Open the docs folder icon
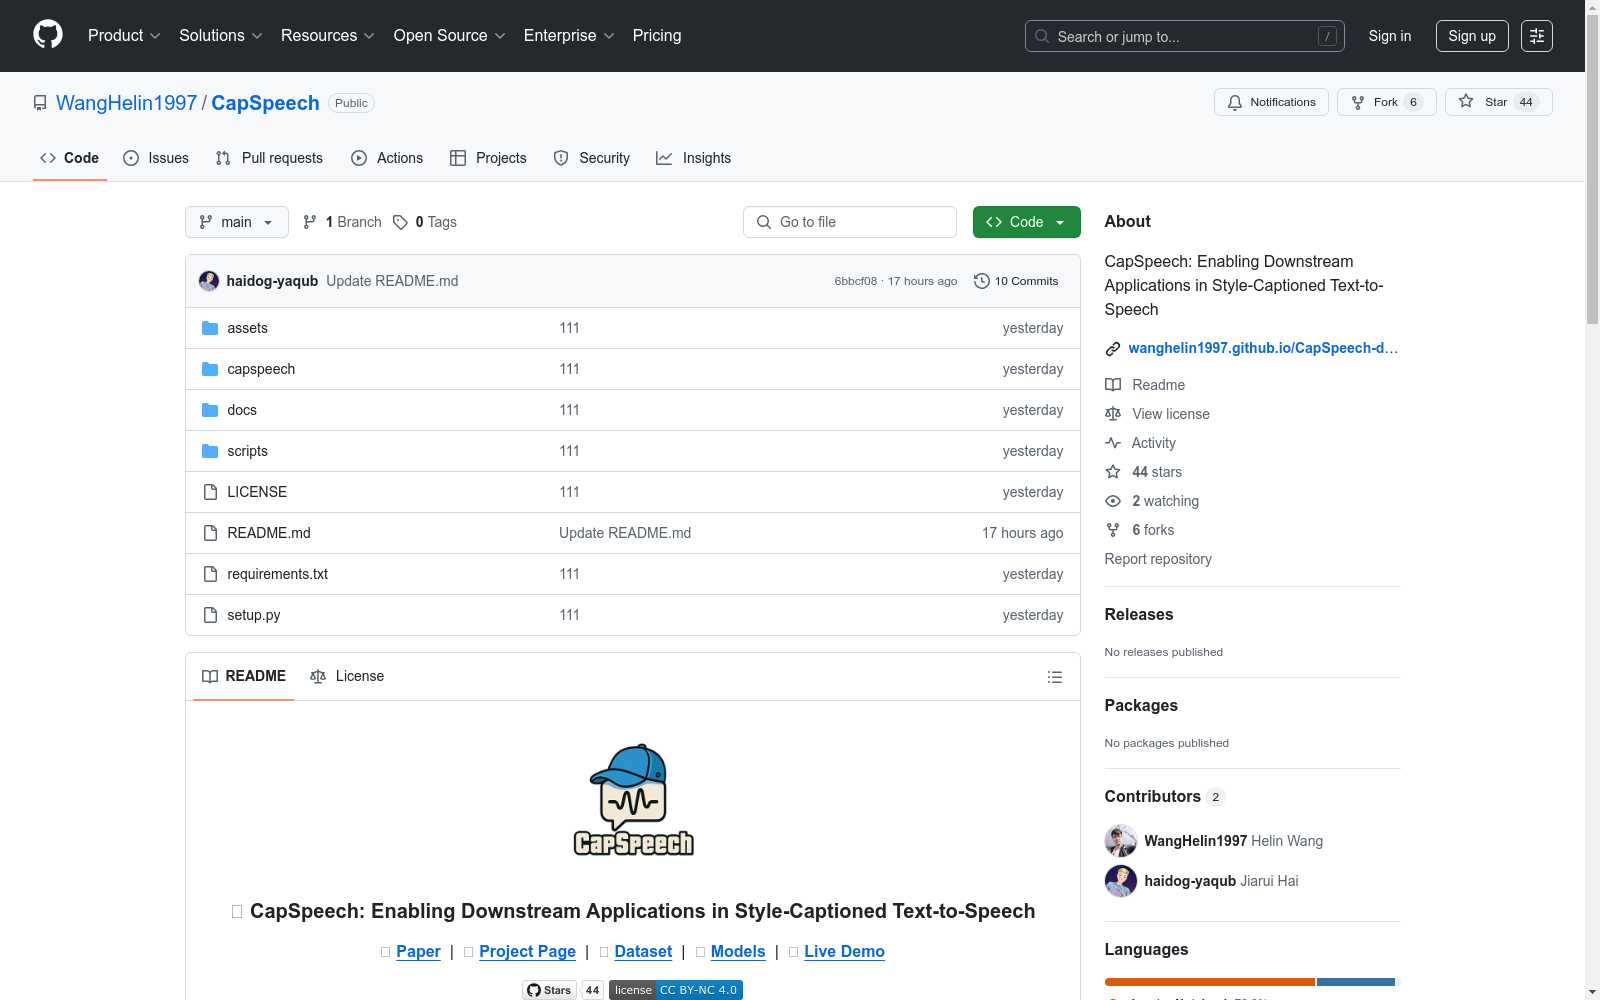The image size is (1600, 1000). (210, 410)
